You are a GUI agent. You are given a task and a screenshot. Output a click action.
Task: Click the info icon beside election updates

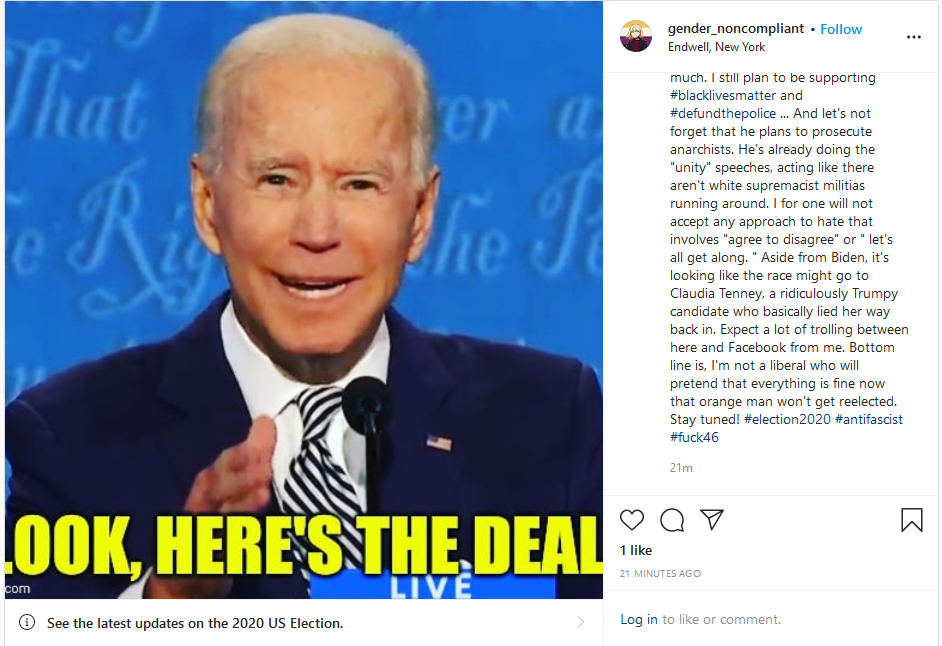tap(27, 623)
